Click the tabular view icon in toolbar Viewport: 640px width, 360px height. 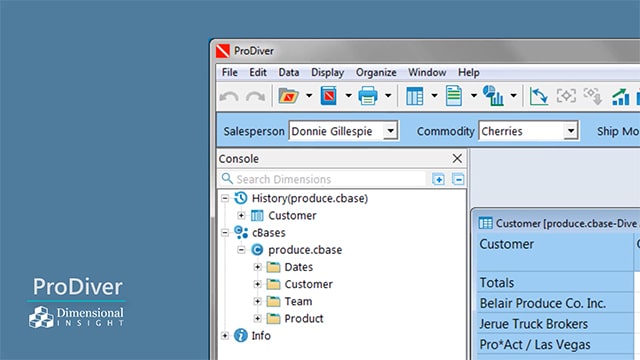415,96
